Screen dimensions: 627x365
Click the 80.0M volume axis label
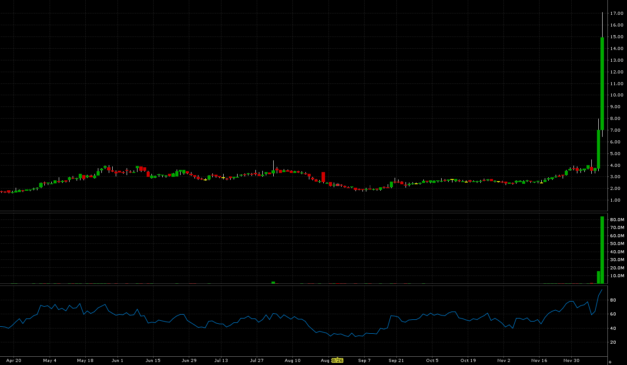[617, 219]
